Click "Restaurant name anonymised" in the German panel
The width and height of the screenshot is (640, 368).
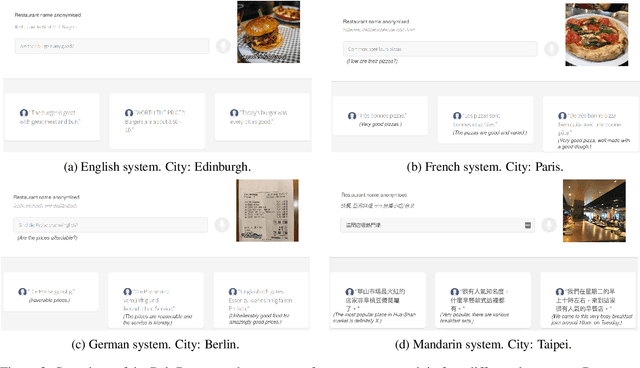[x=47, y=197]
